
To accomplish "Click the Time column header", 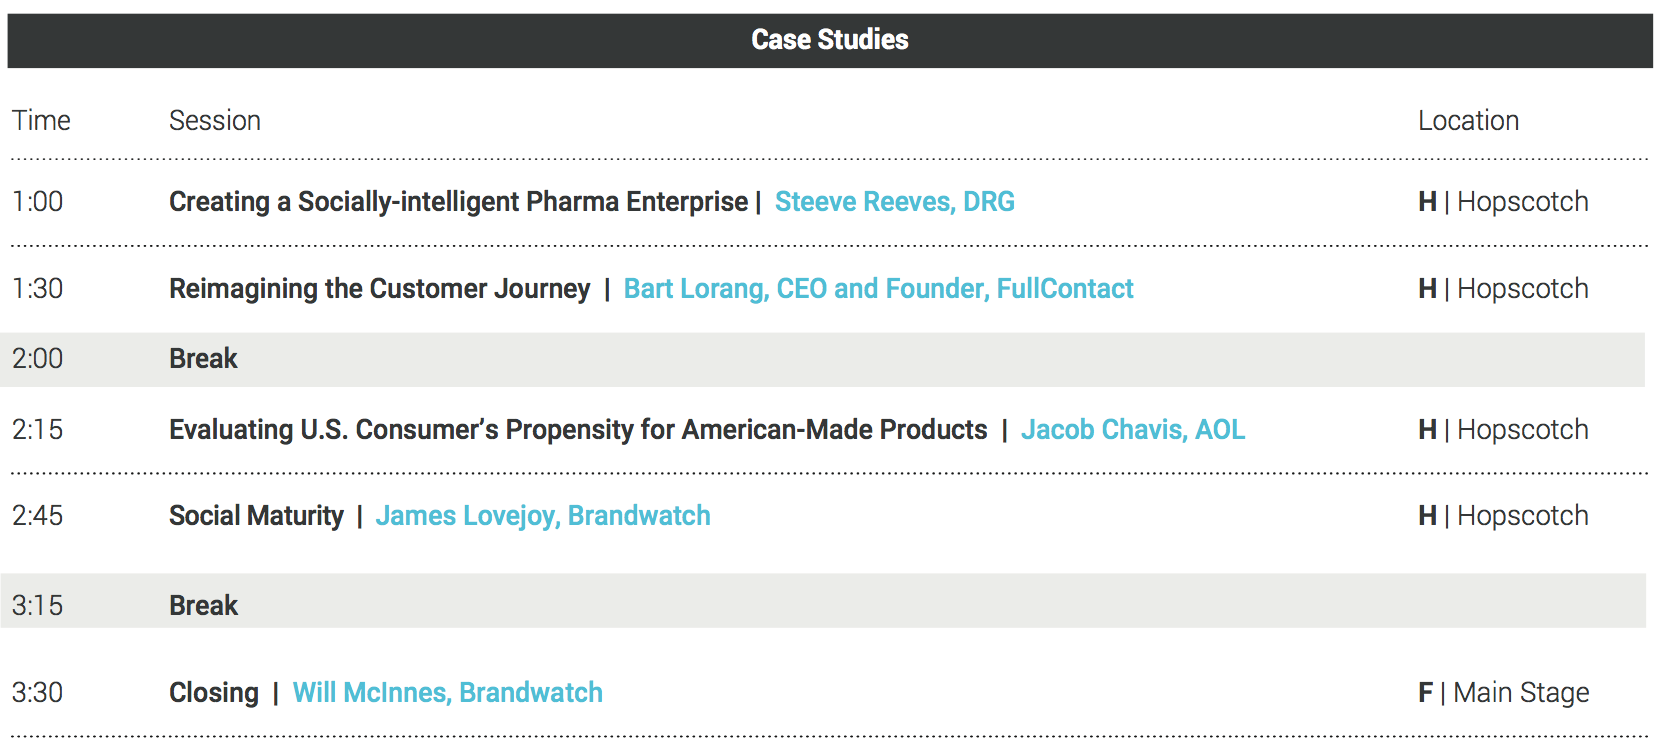I will coord(41,121).
